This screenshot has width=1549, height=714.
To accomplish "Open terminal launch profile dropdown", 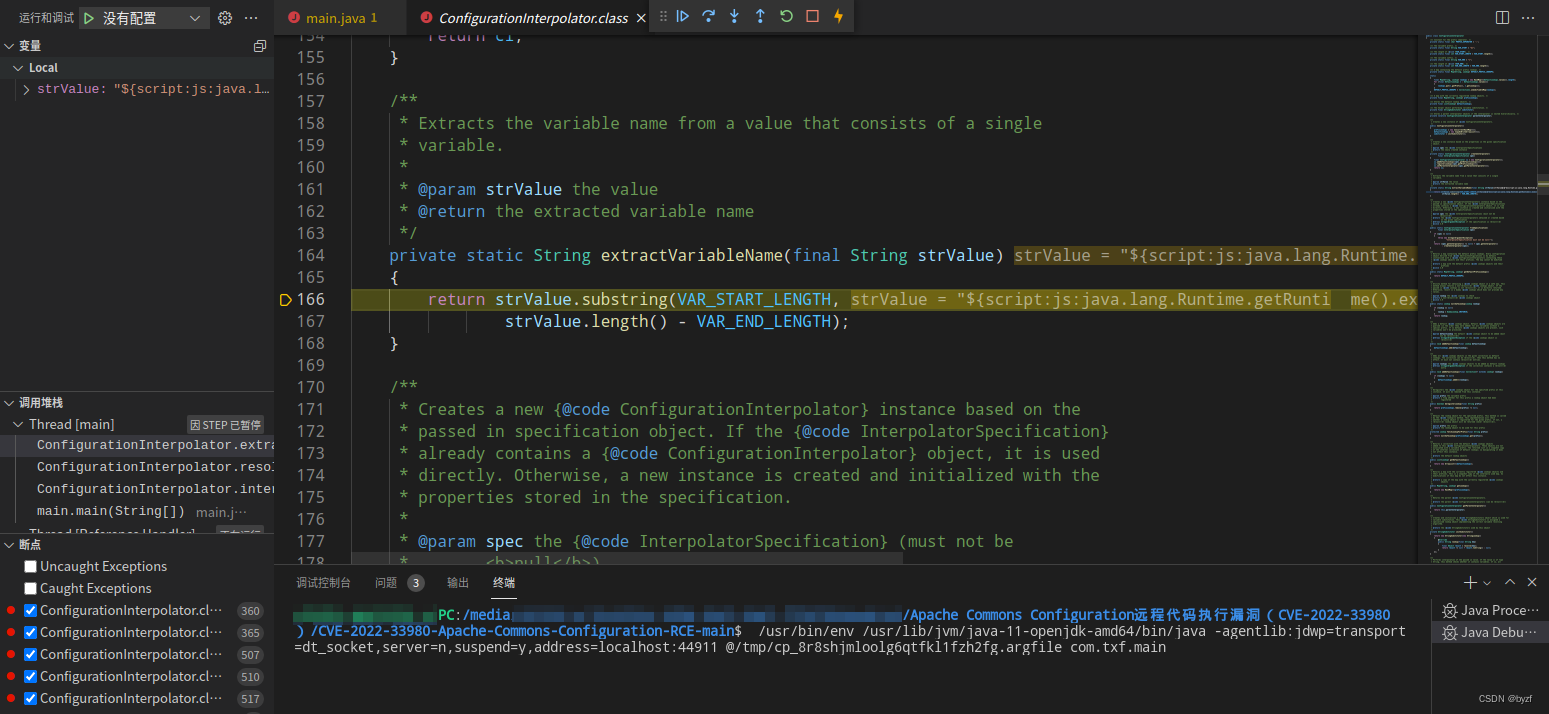I will tap(1487, 582).
